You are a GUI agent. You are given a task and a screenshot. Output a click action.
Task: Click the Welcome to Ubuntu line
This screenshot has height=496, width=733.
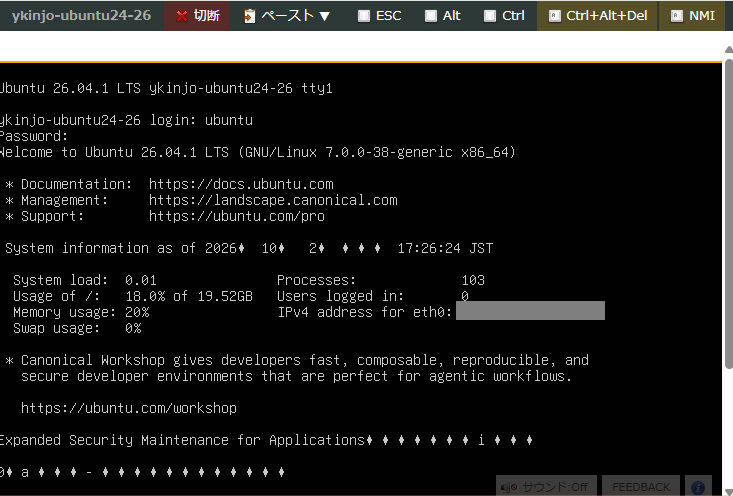click(x=258, y=152)
